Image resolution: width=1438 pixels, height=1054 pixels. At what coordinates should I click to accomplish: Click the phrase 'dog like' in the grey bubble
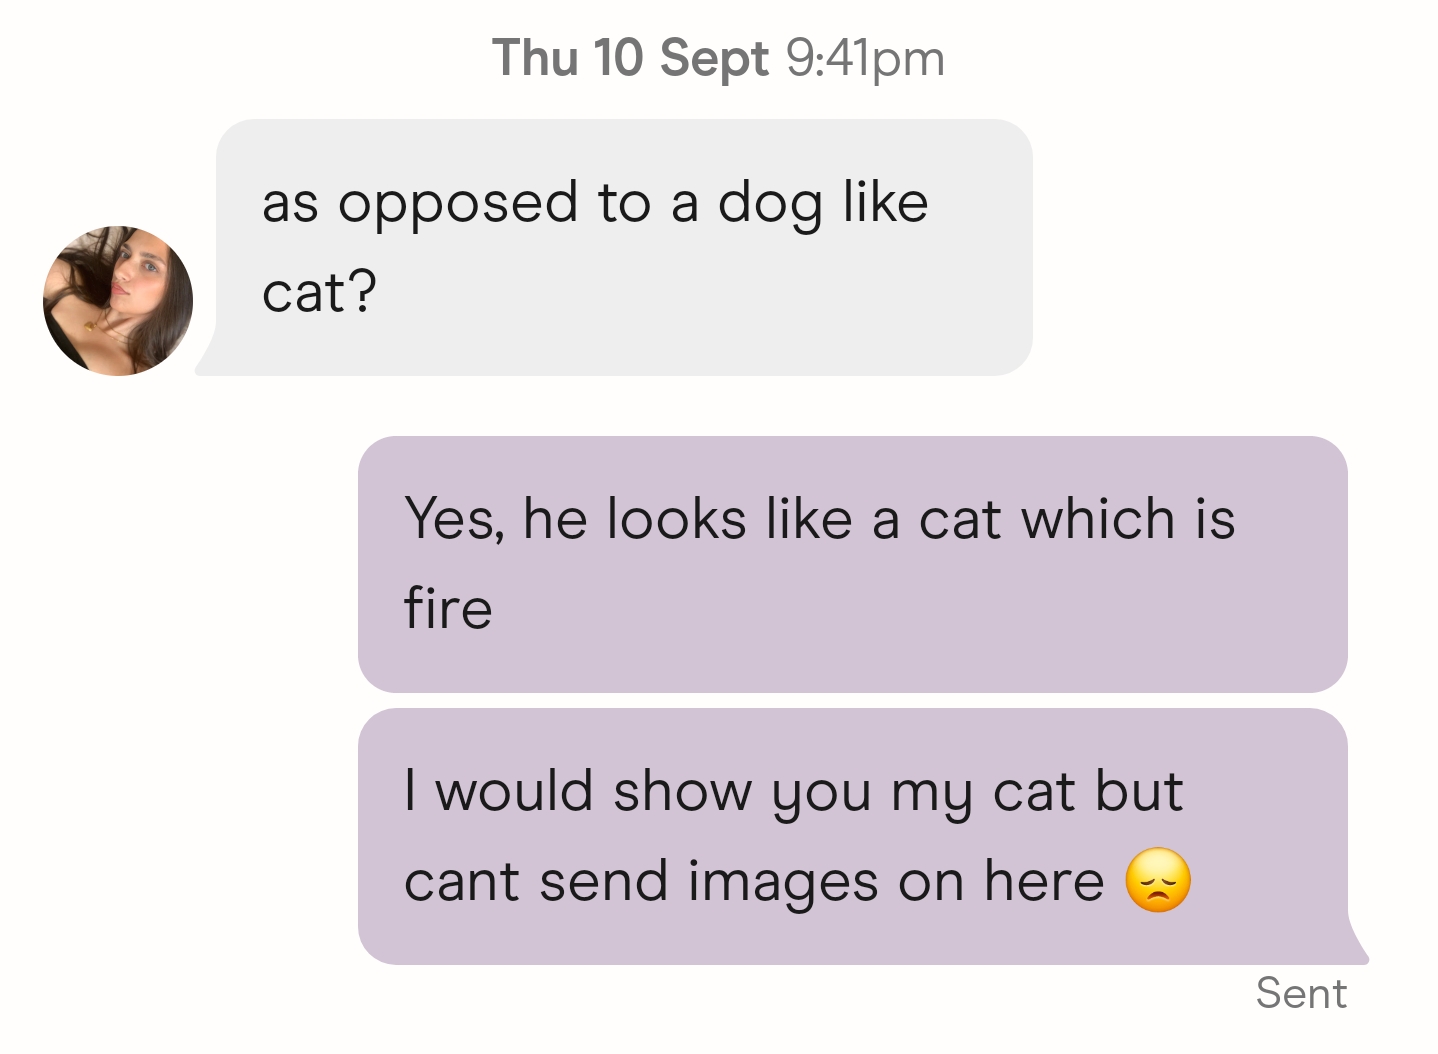tap(824, 203)
